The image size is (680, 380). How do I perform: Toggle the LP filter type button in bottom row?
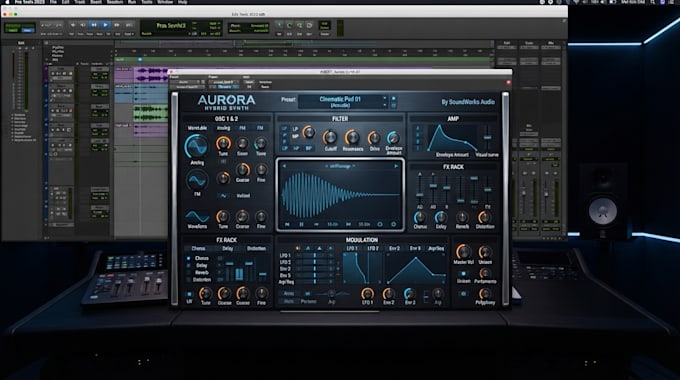pos(285,148)
